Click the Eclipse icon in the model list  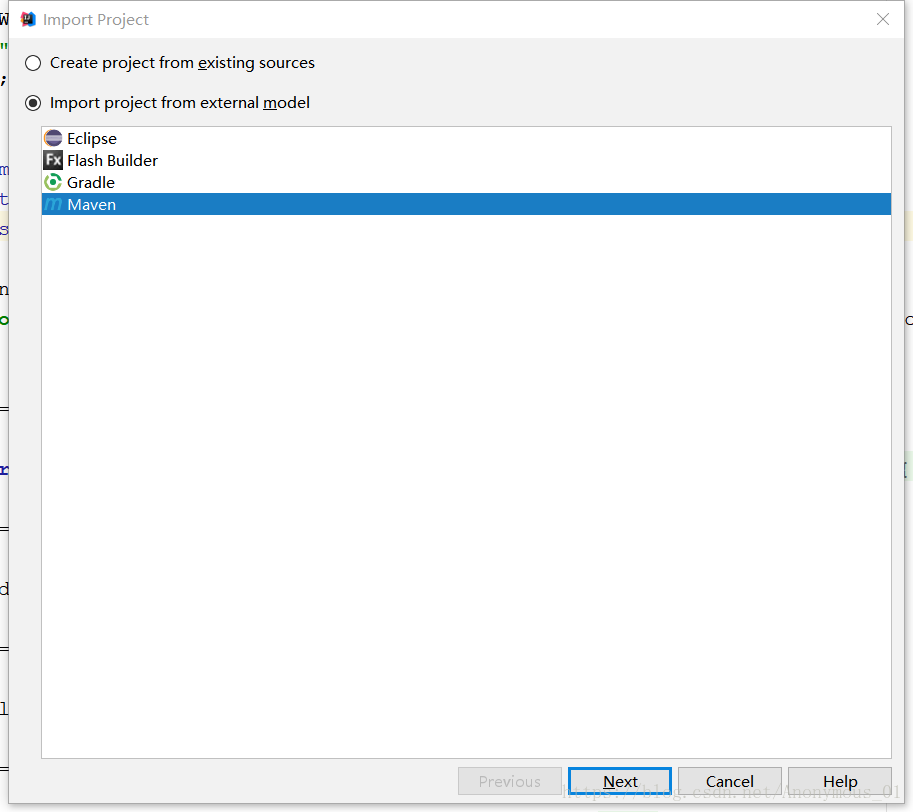point(53,139)
